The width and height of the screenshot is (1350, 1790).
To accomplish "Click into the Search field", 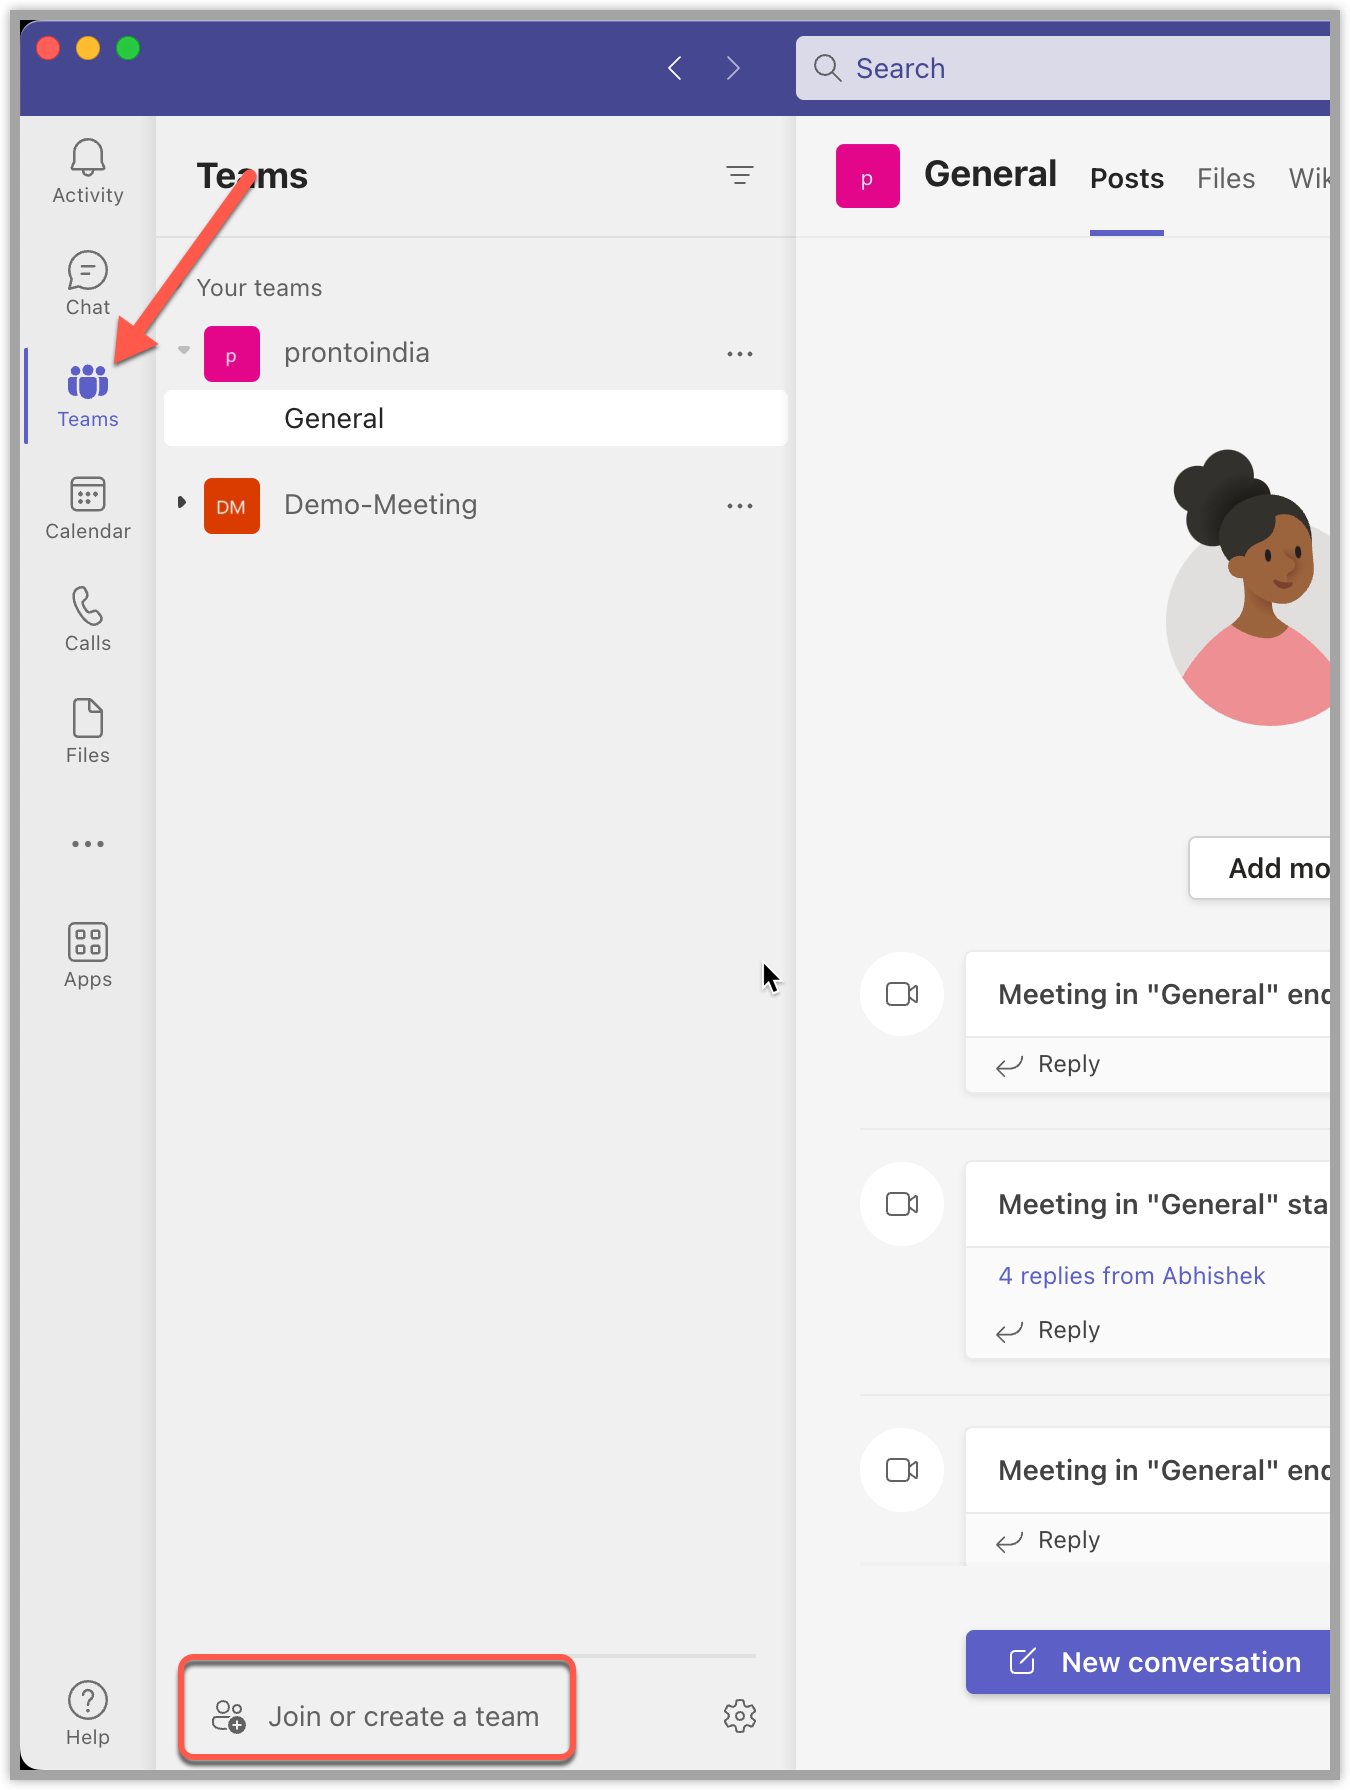I will coord(1064,68).
